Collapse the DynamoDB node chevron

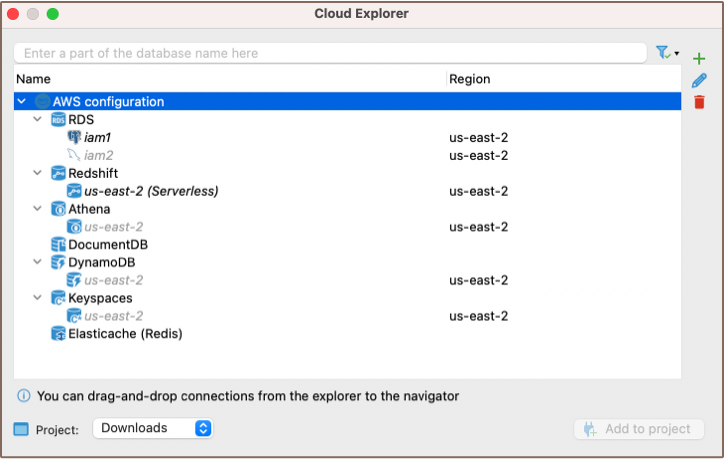(38, 262)
